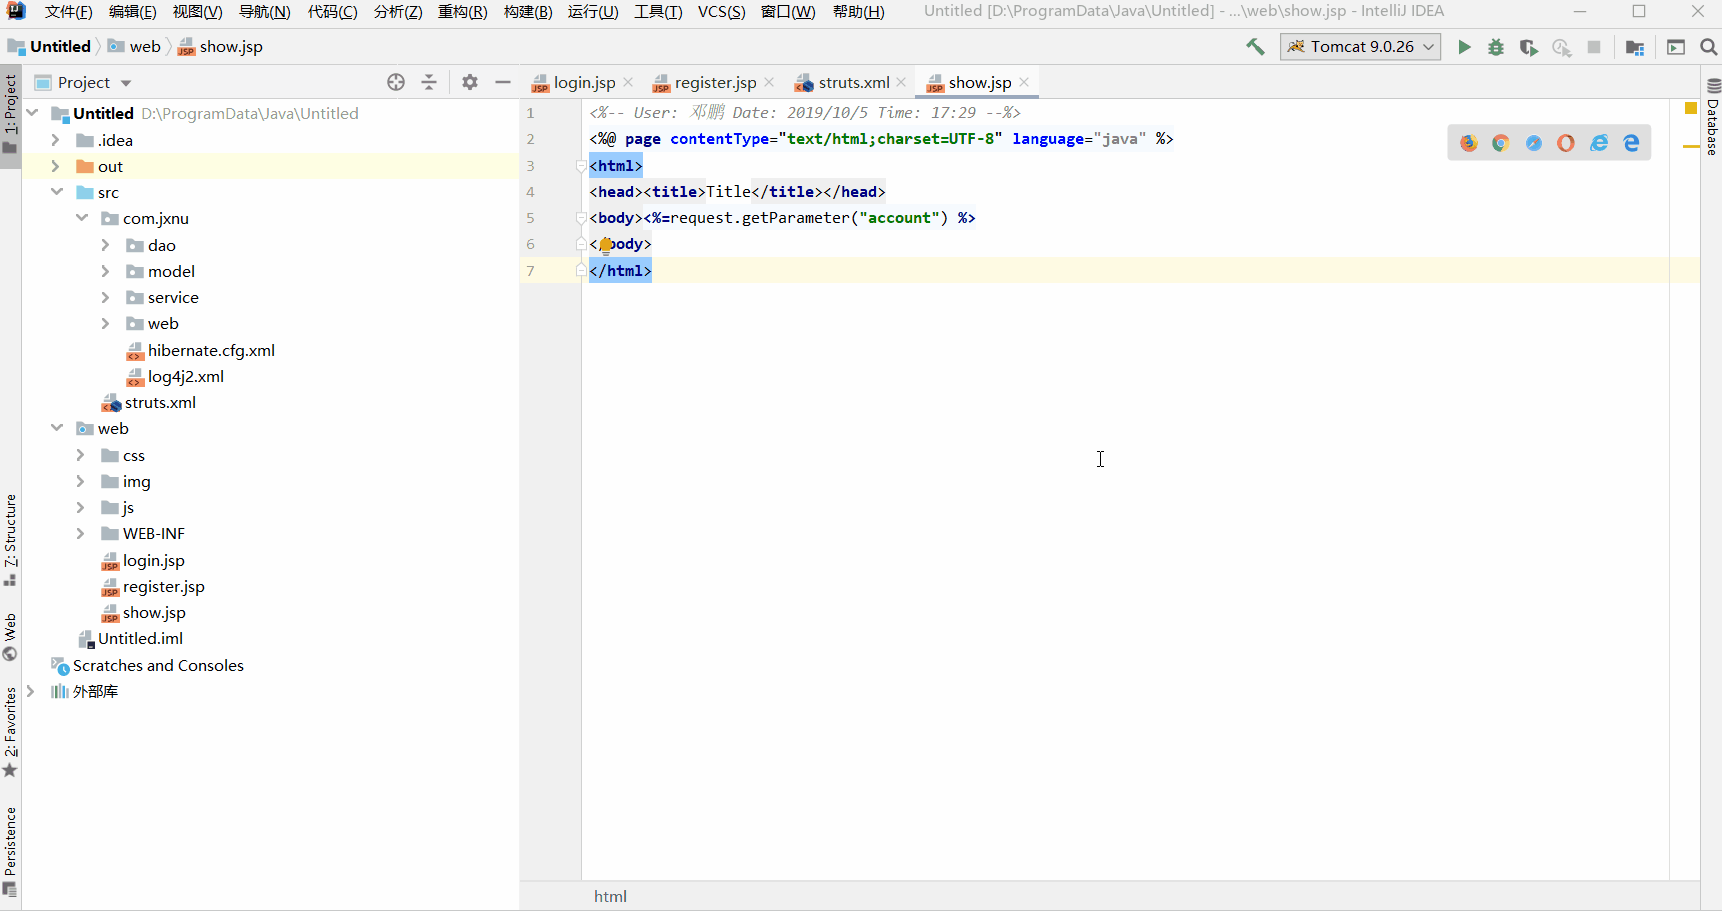Preview show.jsp in Firefox via browser icon
Screen dimensions: 1722x911
[1467, 142]
